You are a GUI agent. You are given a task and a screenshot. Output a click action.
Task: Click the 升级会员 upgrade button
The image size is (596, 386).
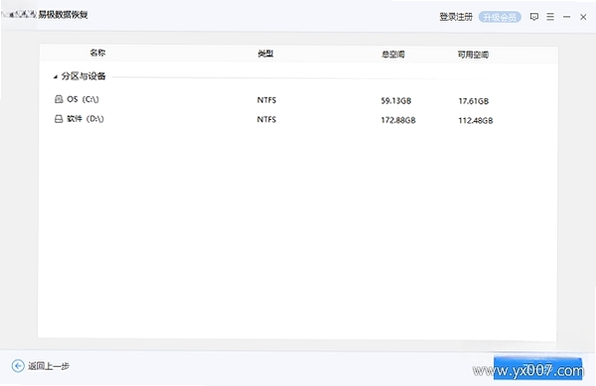point(499,17)
